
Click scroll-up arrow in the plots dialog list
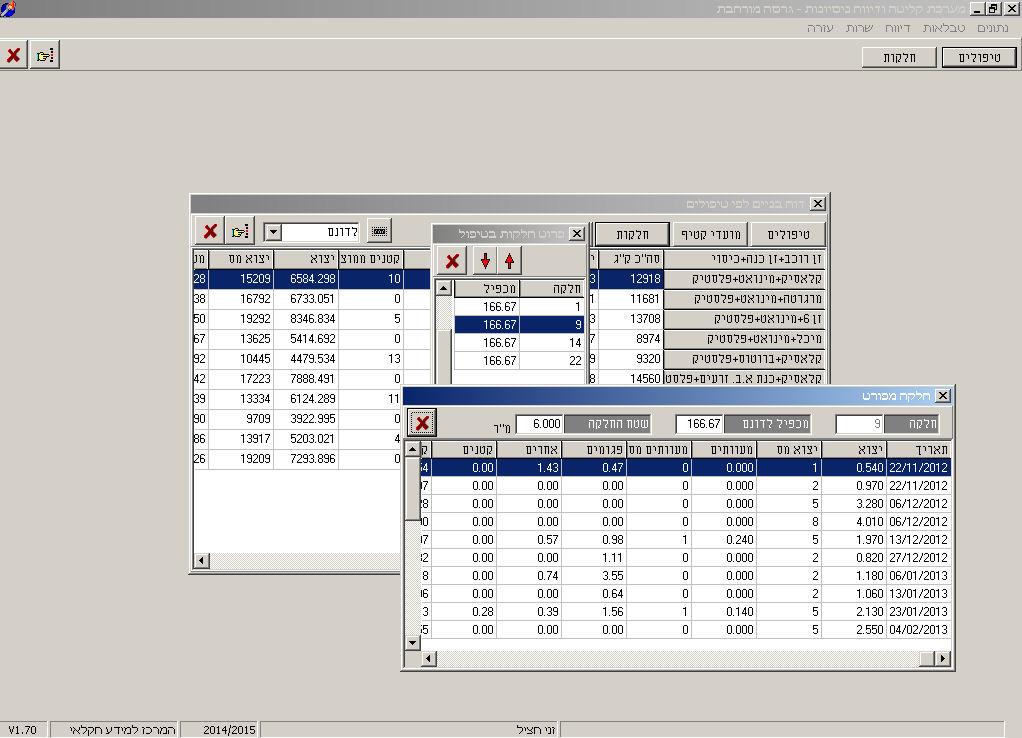click(443, 288)
